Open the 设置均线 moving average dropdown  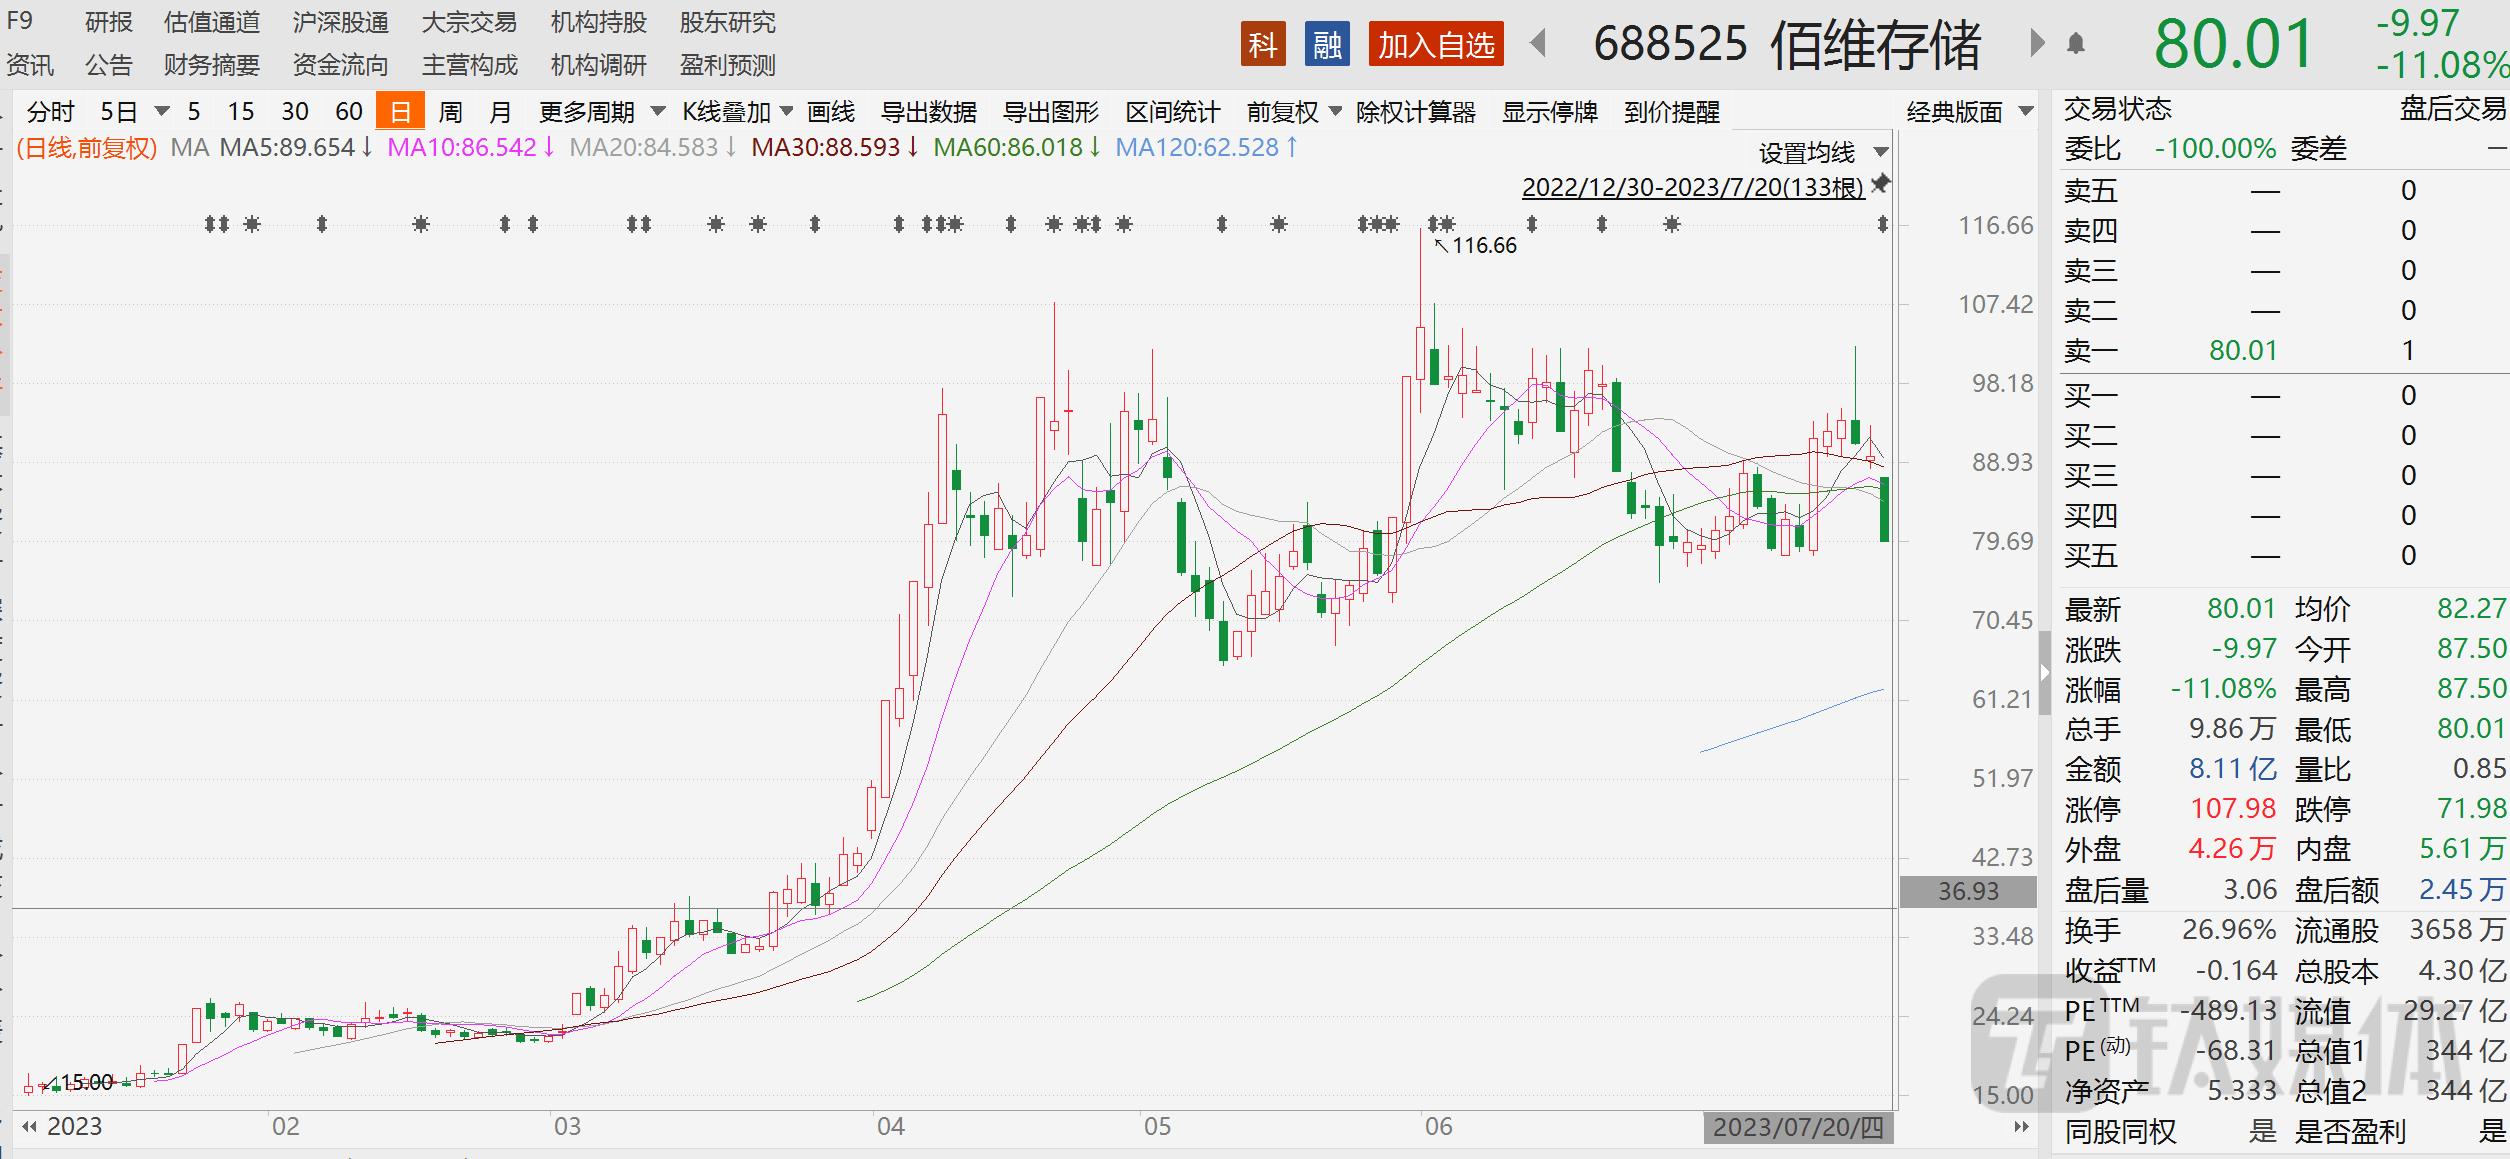tap(1881, 152)
